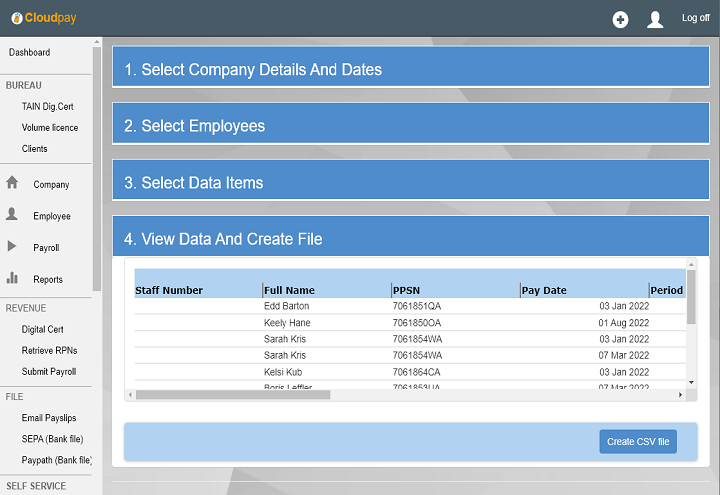Expand the Select Data Items section
The image size is (720, 495).
click(x=410, y=183)
